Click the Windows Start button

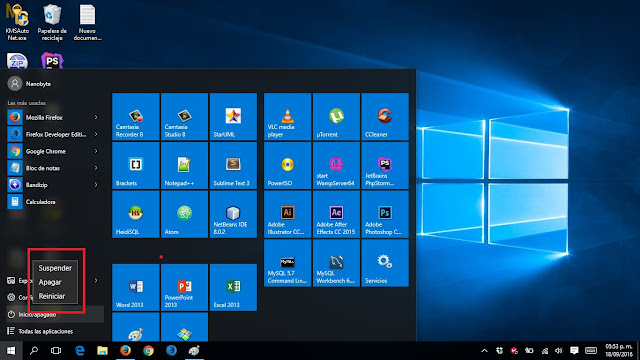pos(11,351)
